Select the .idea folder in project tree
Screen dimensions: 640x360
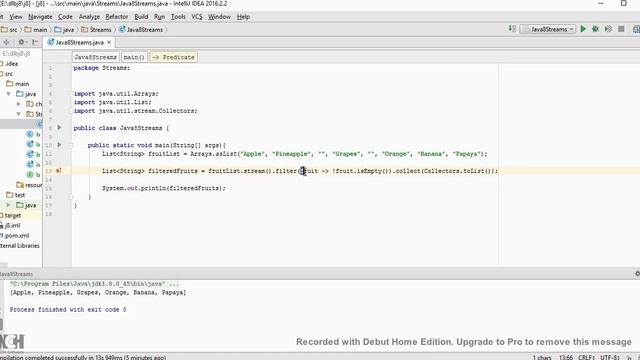pos(9,64)
